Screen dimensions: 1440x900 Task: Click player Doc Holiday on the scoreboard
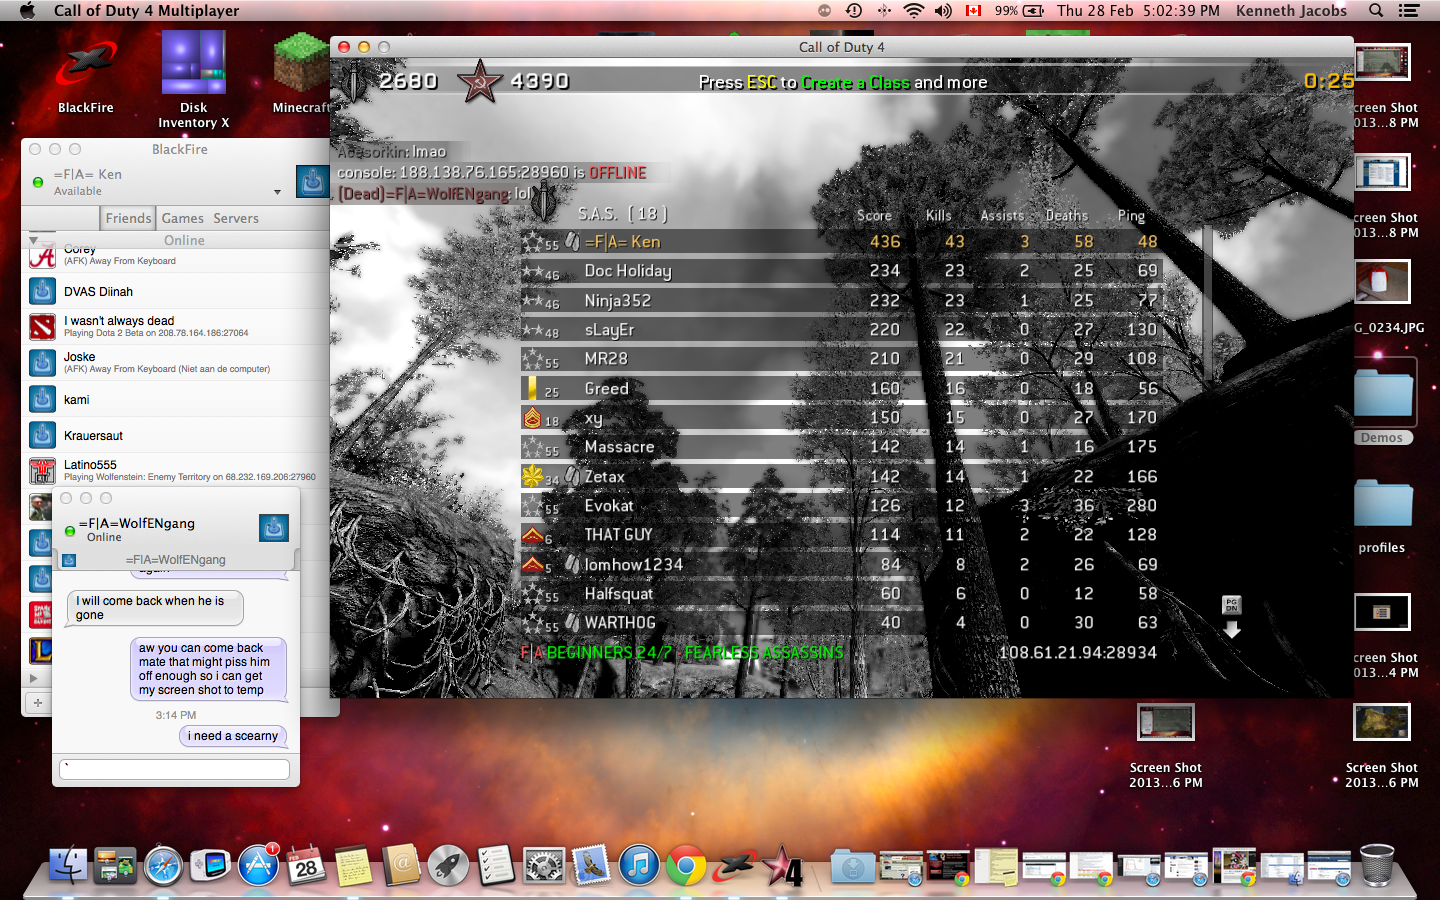pos(628,271)
